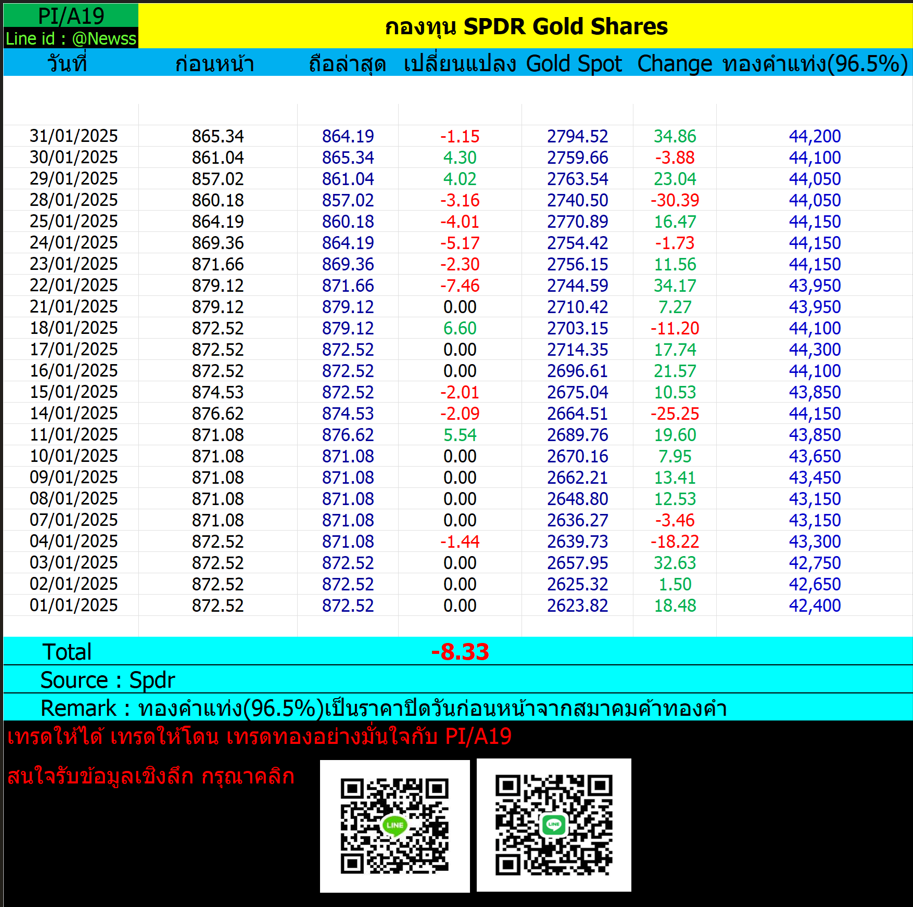The height and width of the screenshot is (907, 913).
Task: Click the Gold Spot value 2744.59
Action: click(578, 286)
